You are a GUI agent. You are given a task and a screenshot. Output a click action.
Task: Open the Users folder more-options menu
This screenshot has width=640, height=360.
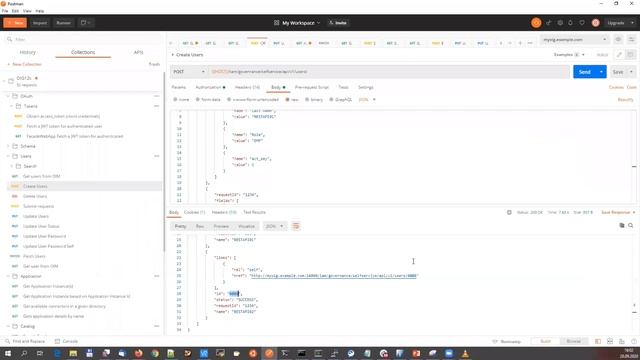point(156,156)
